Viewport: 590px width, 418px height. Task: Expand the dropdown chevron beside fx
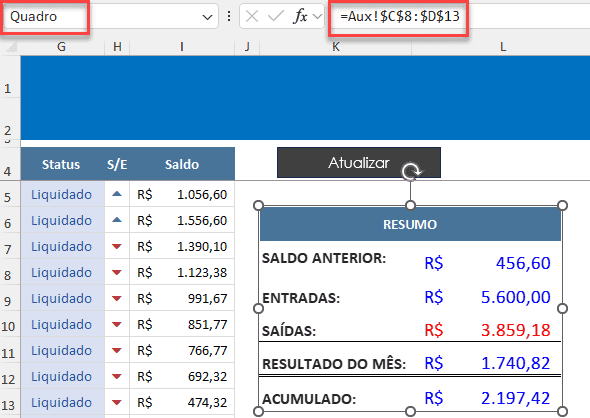click(x=318, y=16)
